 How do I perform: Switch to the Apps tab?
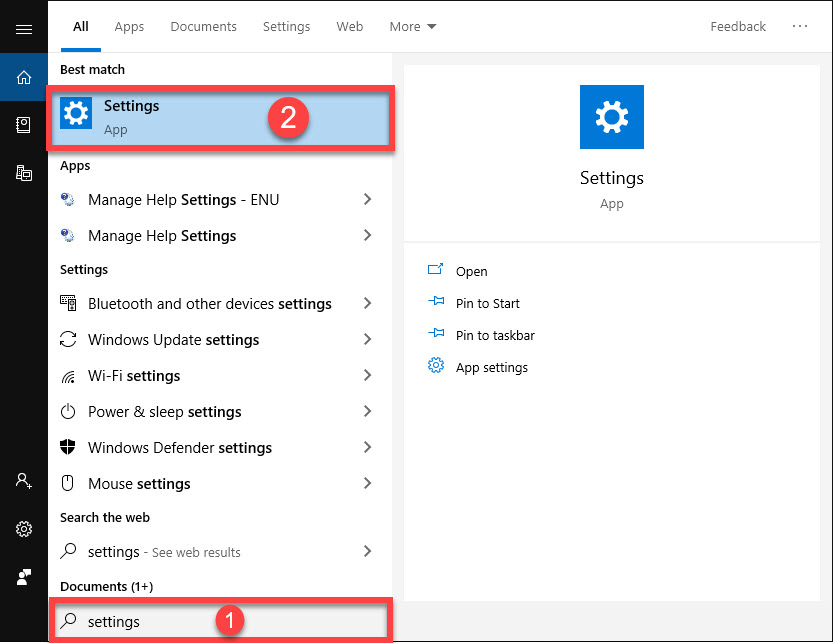(129, 27)
